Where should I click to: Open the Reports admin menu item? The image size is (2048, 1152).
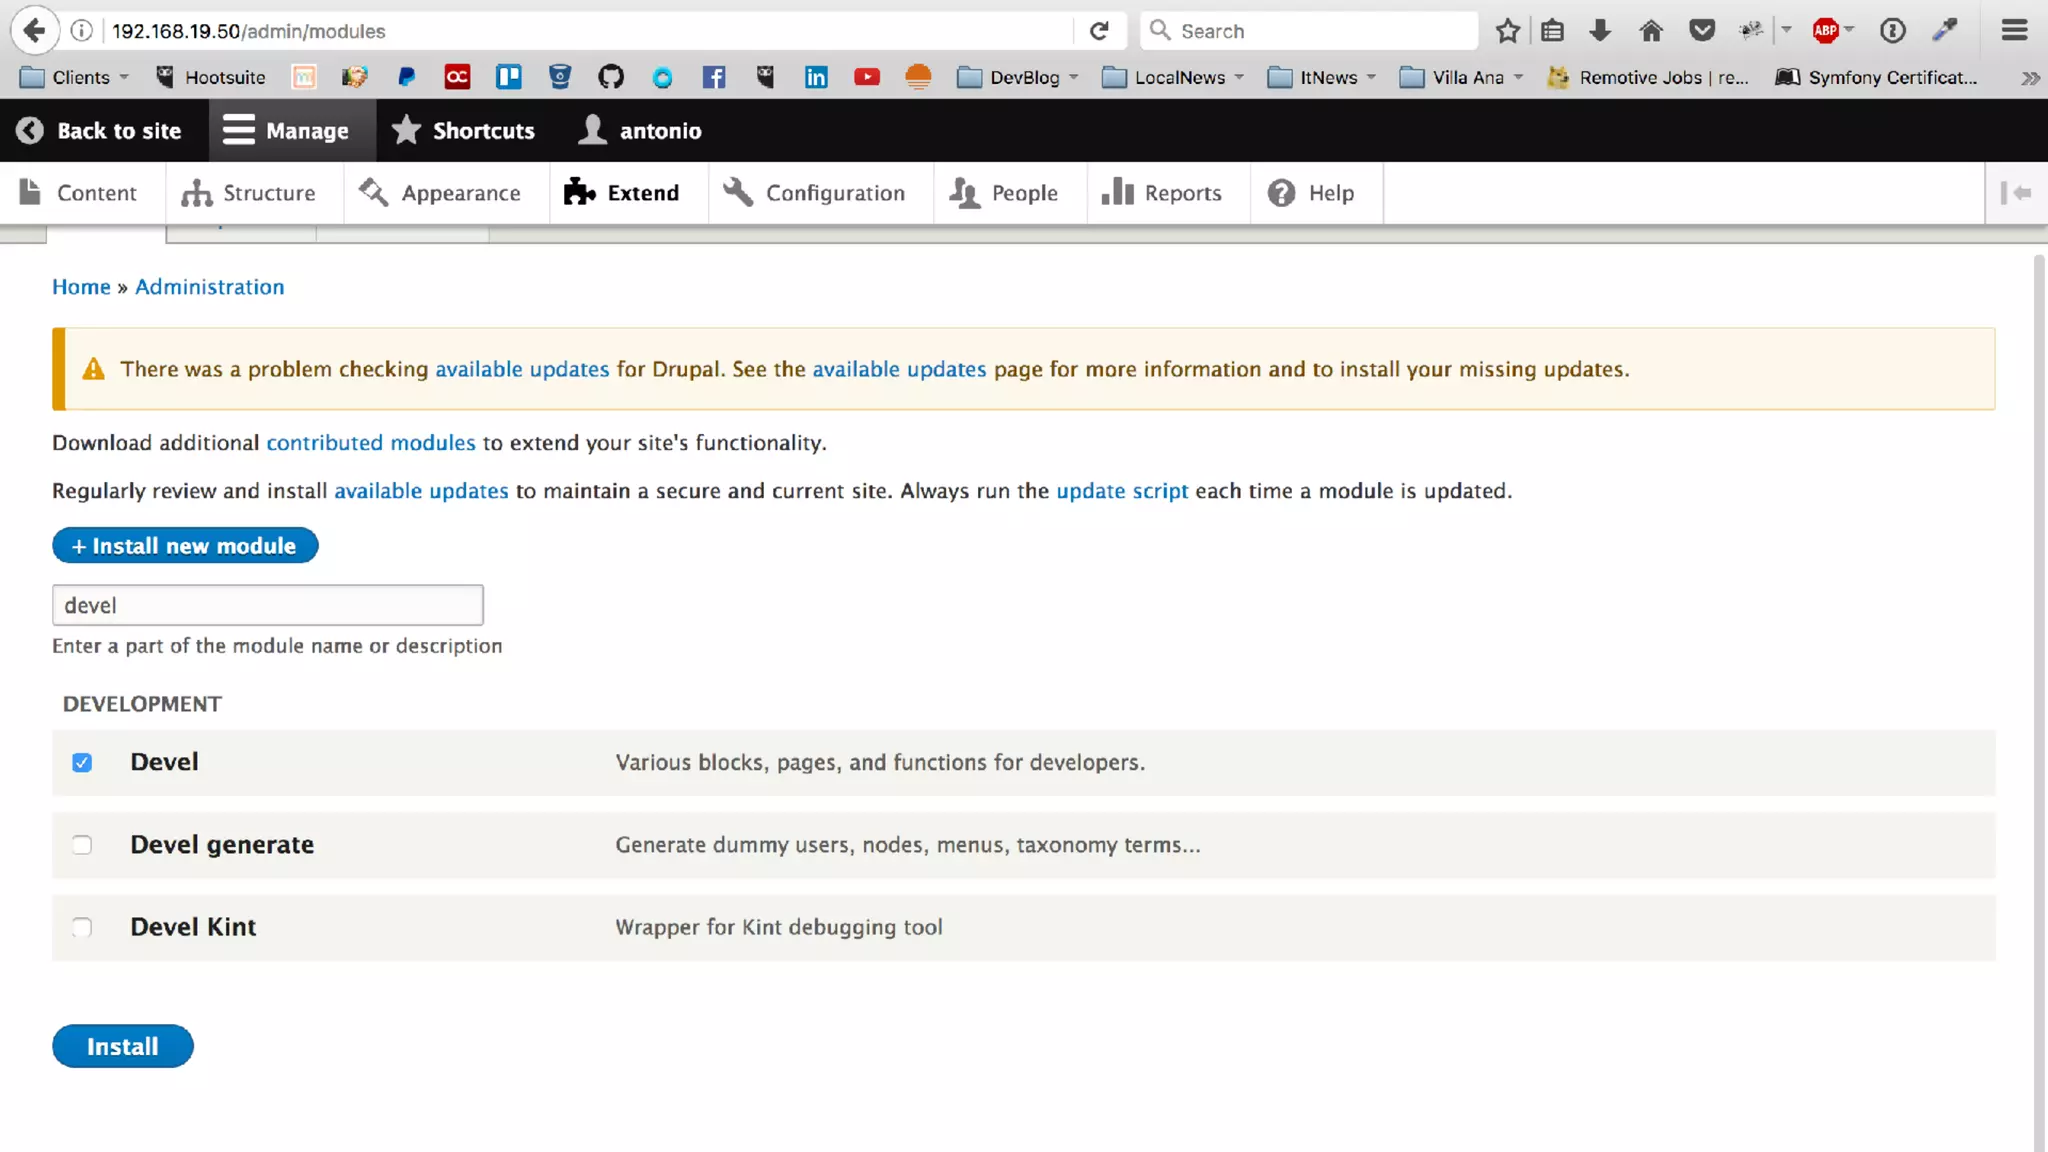pyautogui.click(x=1161, y=193)
